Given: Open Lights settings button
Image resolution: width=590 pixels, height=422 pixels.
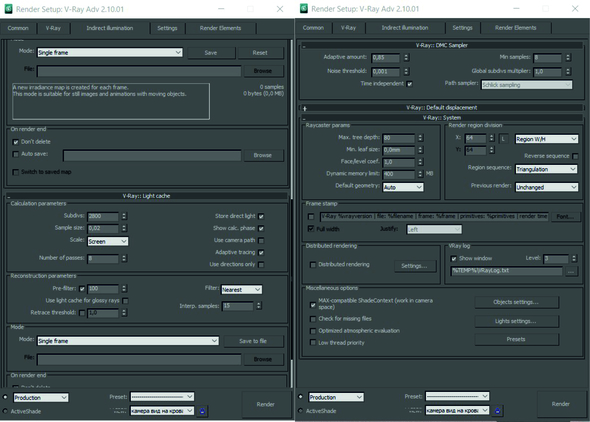Looking at the screenshot, I should pyautogui.click(x=516, y=321).
